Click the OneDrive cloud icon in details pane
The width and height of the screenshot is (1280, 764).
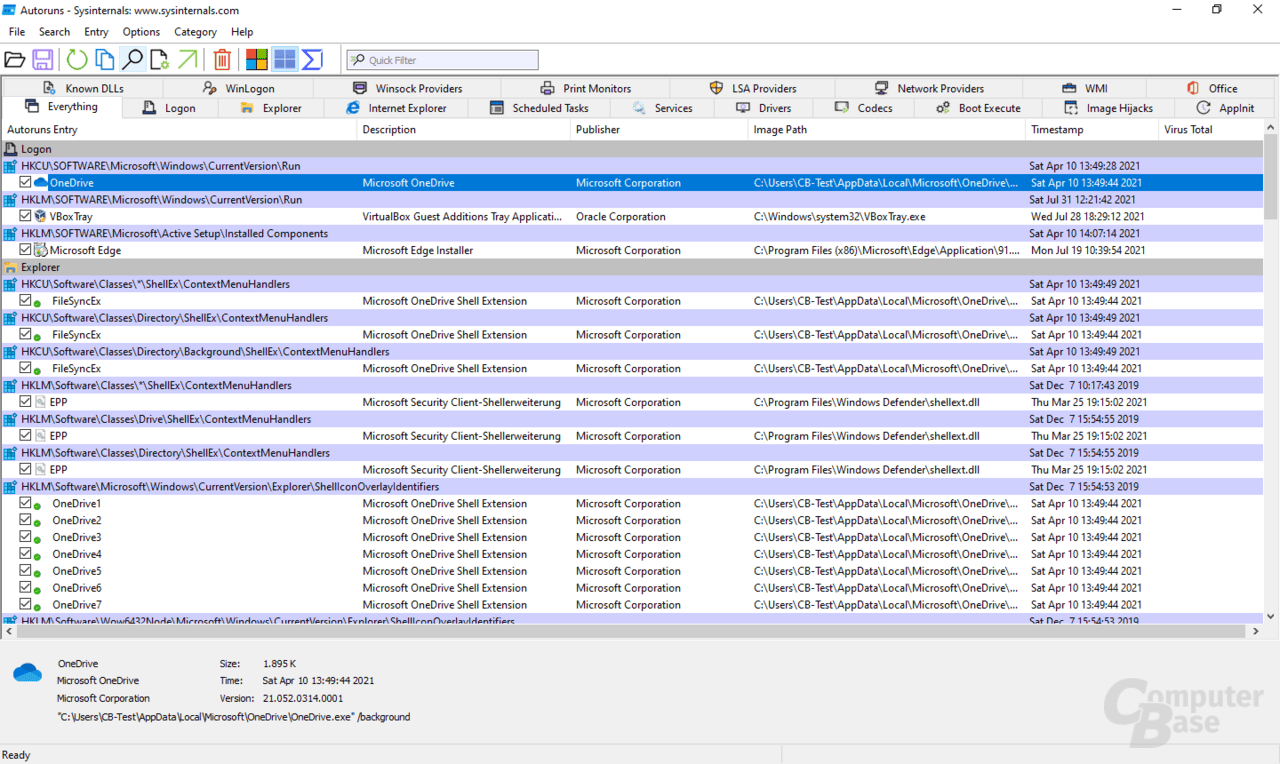point(27,673)
